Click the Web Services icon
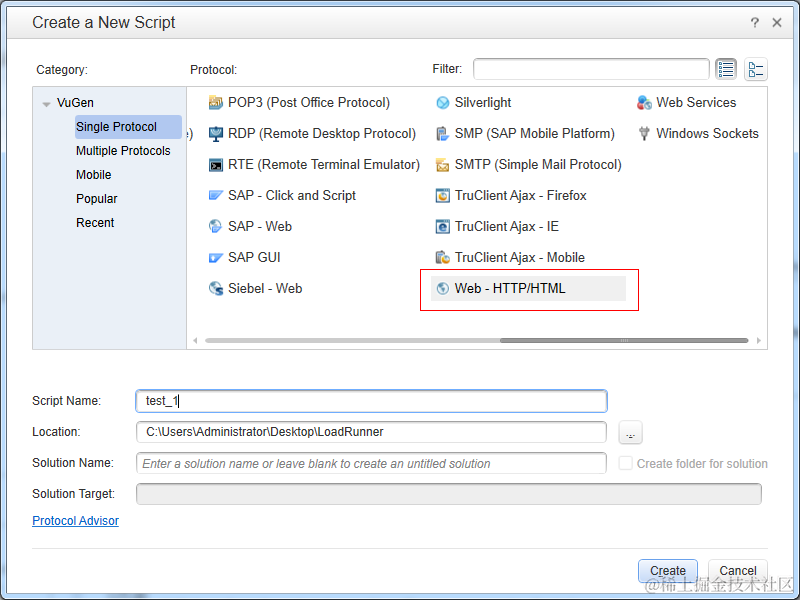This screenshot has height=600, width=800. (x=644, y=103)
